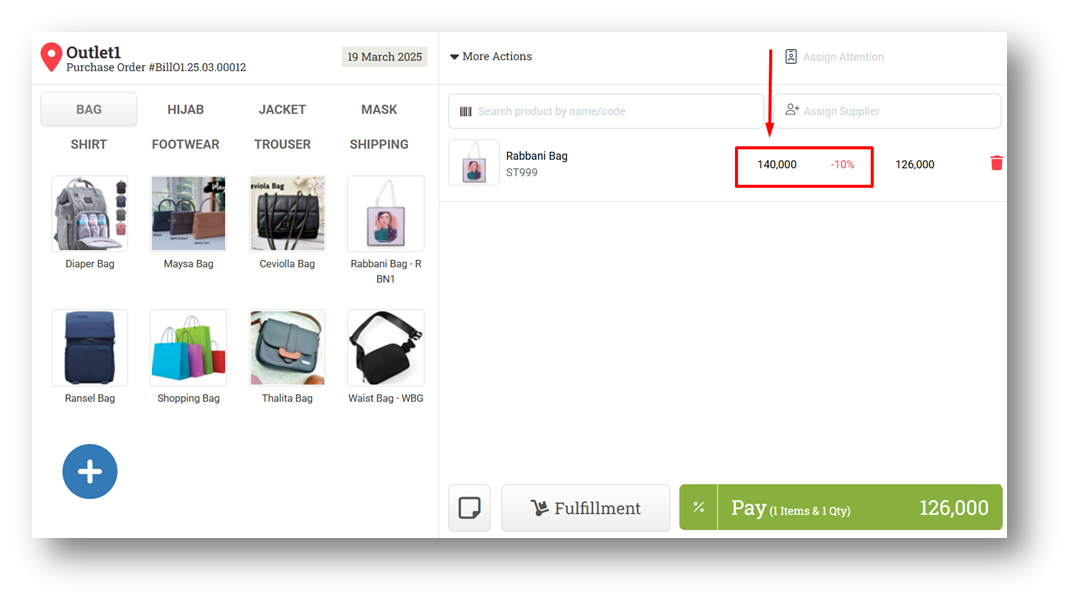Click the blue plus add product button

tap(90, 472)
